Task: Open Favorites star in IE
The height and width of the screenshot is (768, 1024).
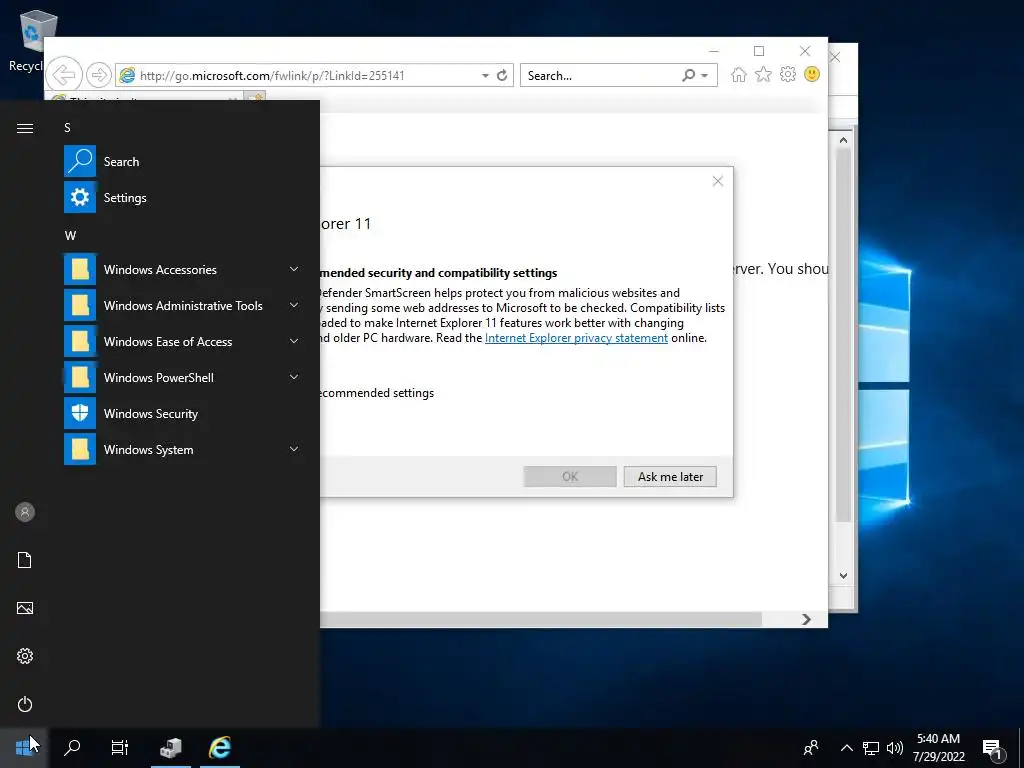Action: click(763, 74)
